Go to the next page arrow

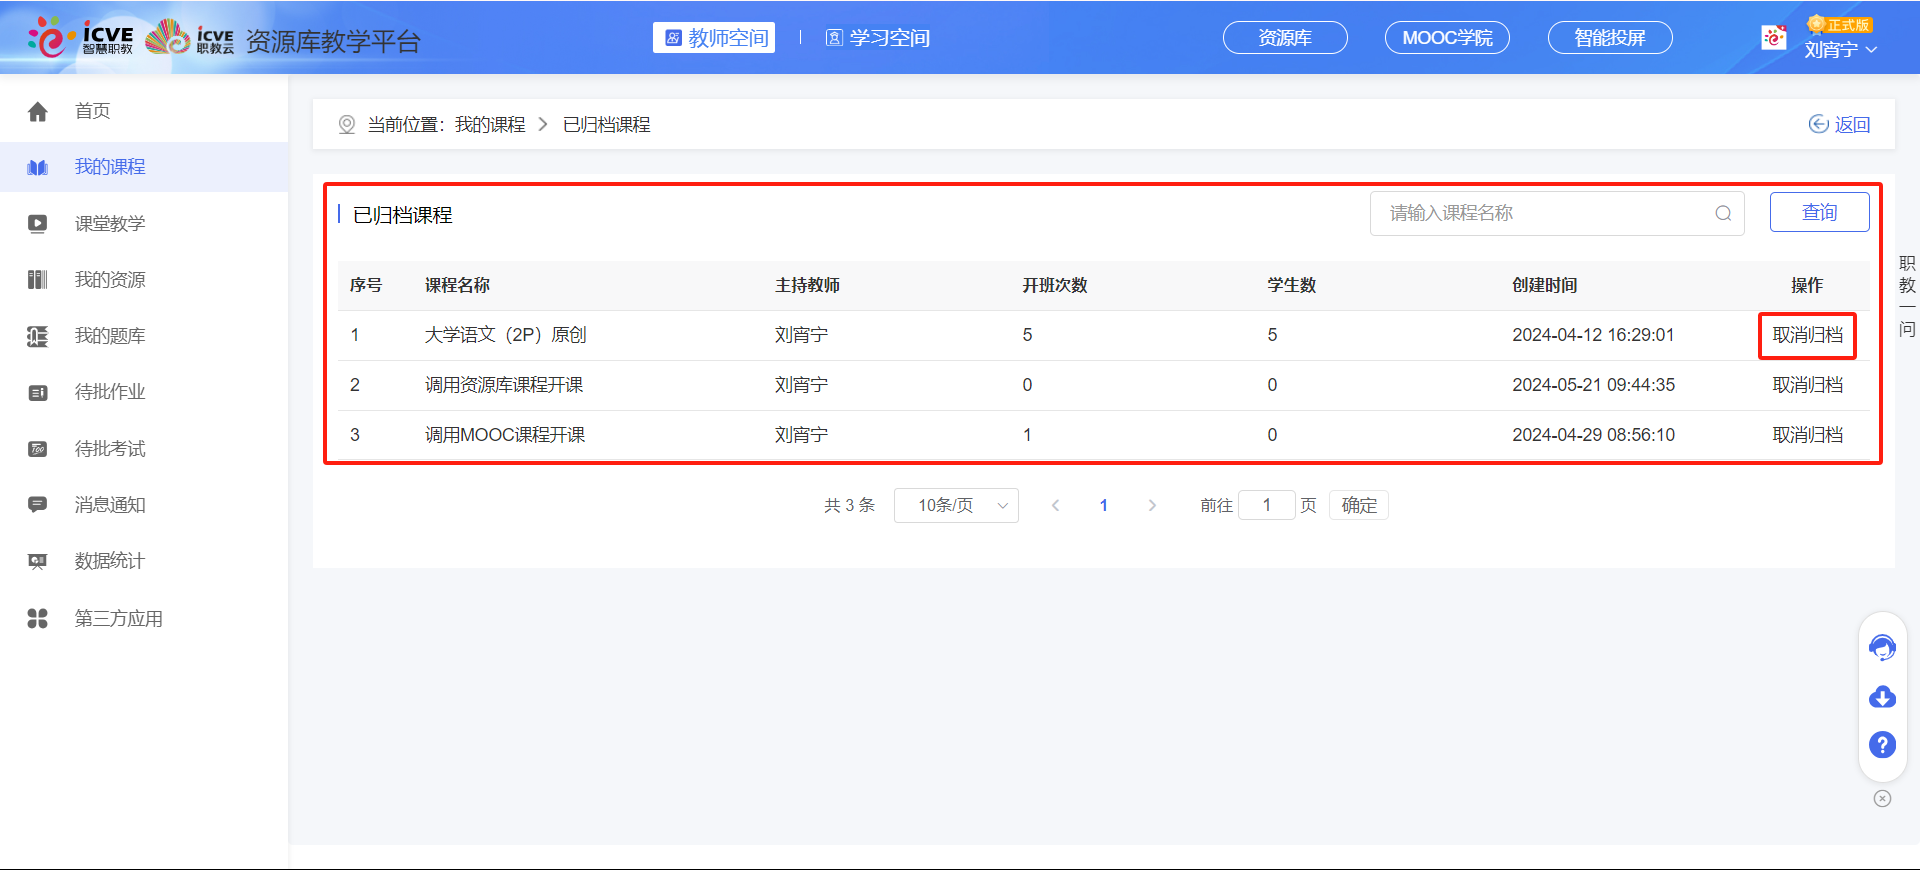coord(1152,505)
